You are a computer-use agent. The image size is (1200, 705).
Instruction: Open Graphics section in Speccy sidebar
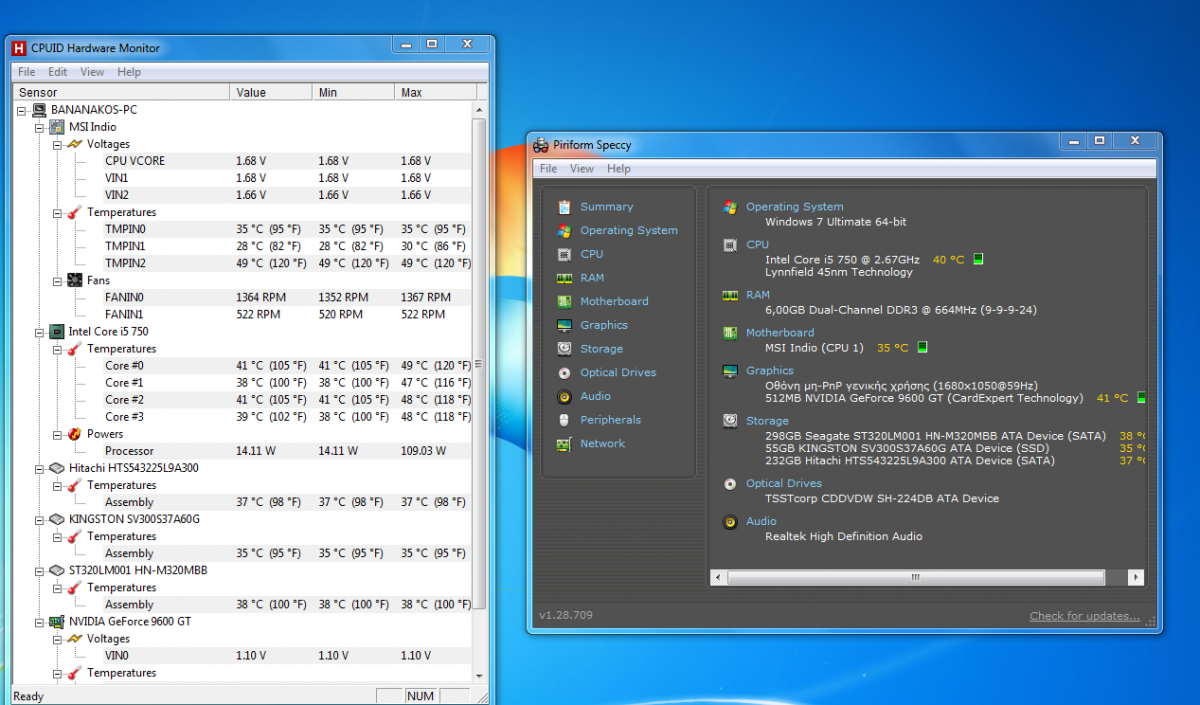tap(604, 325)
